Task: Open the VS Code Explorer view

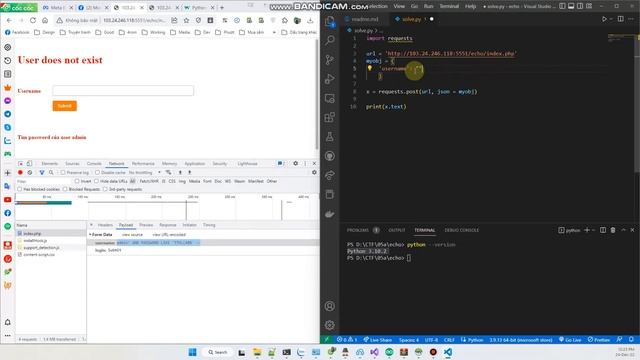Action: [330, 21]
